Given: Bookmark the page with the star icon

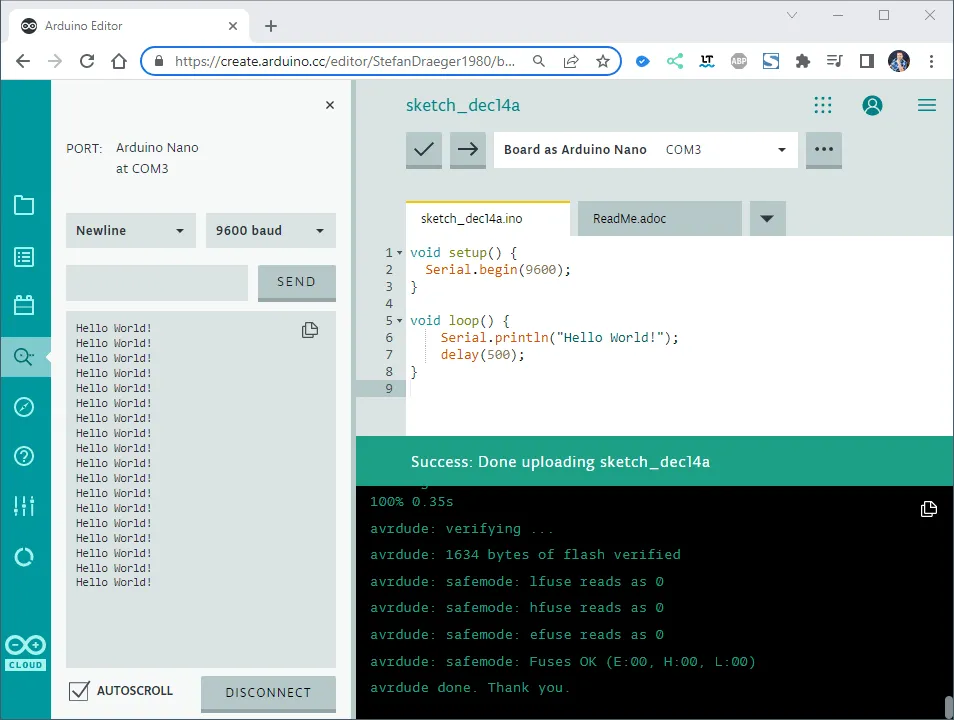Looking at the screenshot, I should pos(604,61).
